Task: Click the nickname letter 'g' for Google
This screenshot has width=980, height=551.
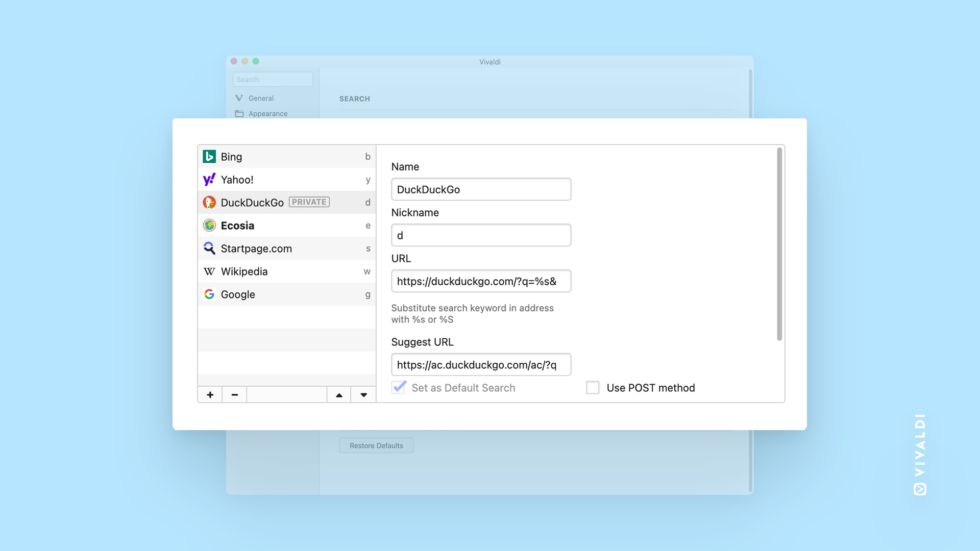Action: pyautogui.click(x=368, y=295)
